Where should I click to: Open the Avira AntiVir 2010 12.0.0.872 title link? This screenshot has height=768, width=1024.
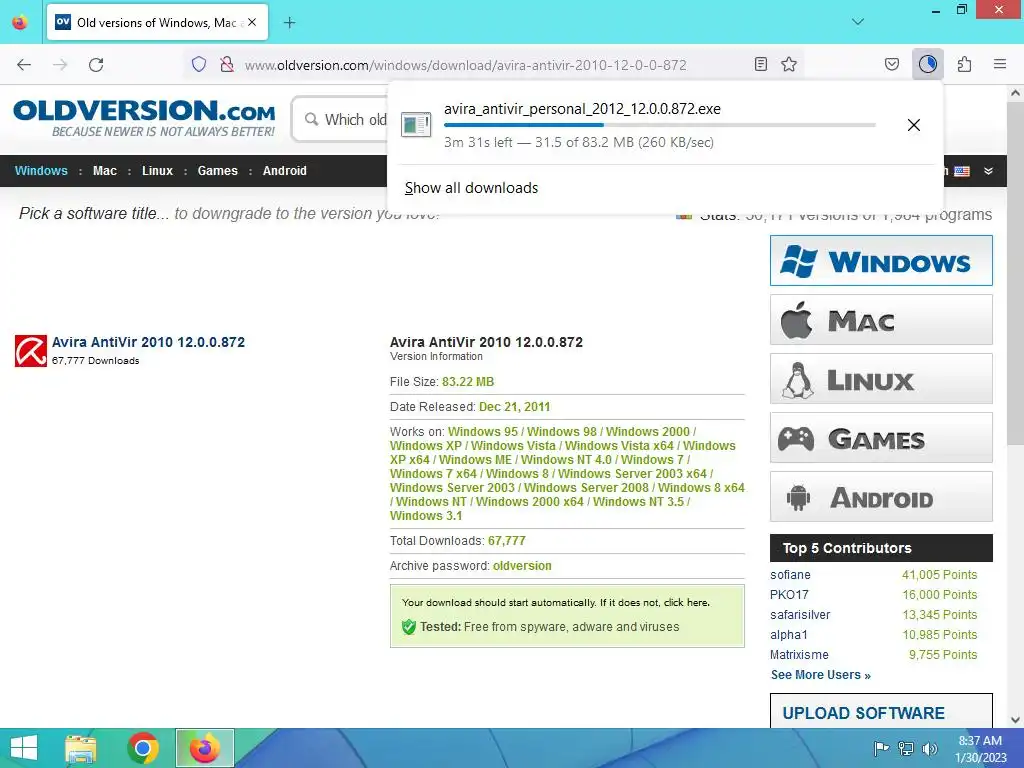point(148,342)
